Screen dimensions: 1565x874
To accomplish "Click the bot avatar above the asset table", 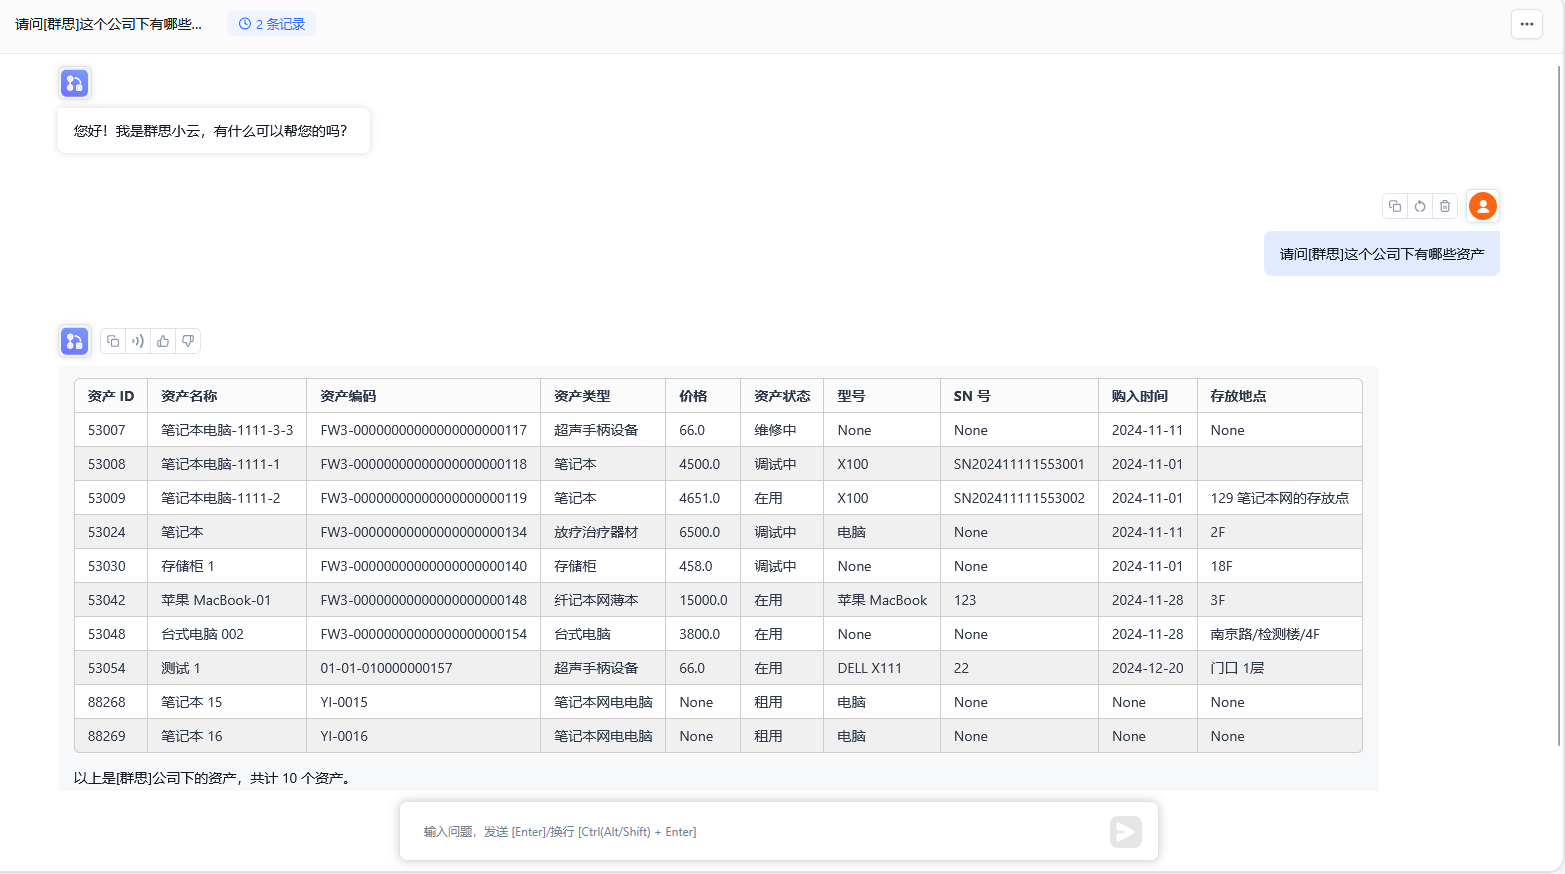I will click(75, 341).
